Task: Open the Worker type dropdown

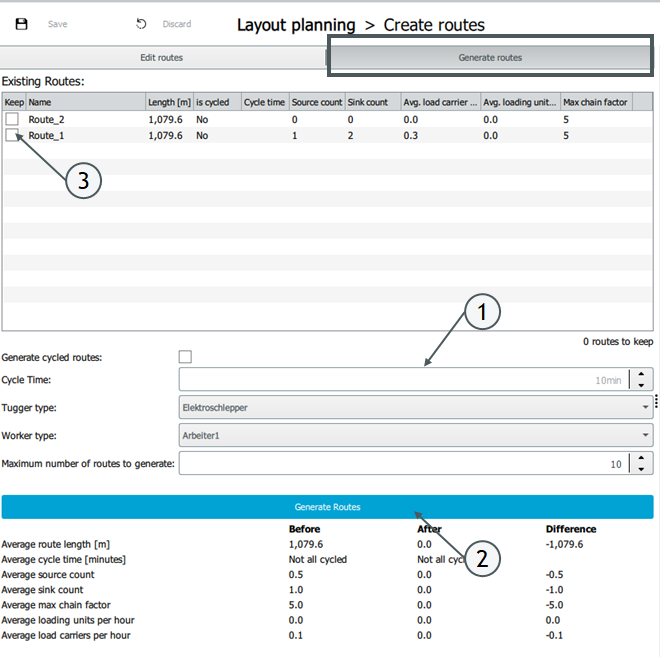Action: tap(416, 436)
